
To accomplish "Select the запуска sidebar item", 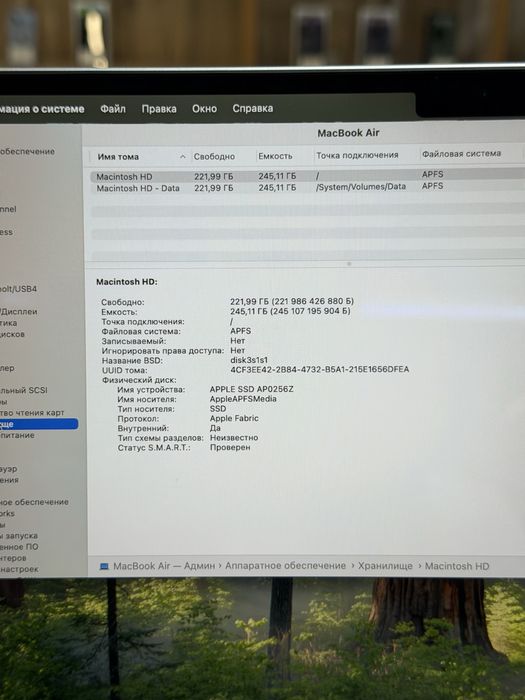I will (19, 536).
